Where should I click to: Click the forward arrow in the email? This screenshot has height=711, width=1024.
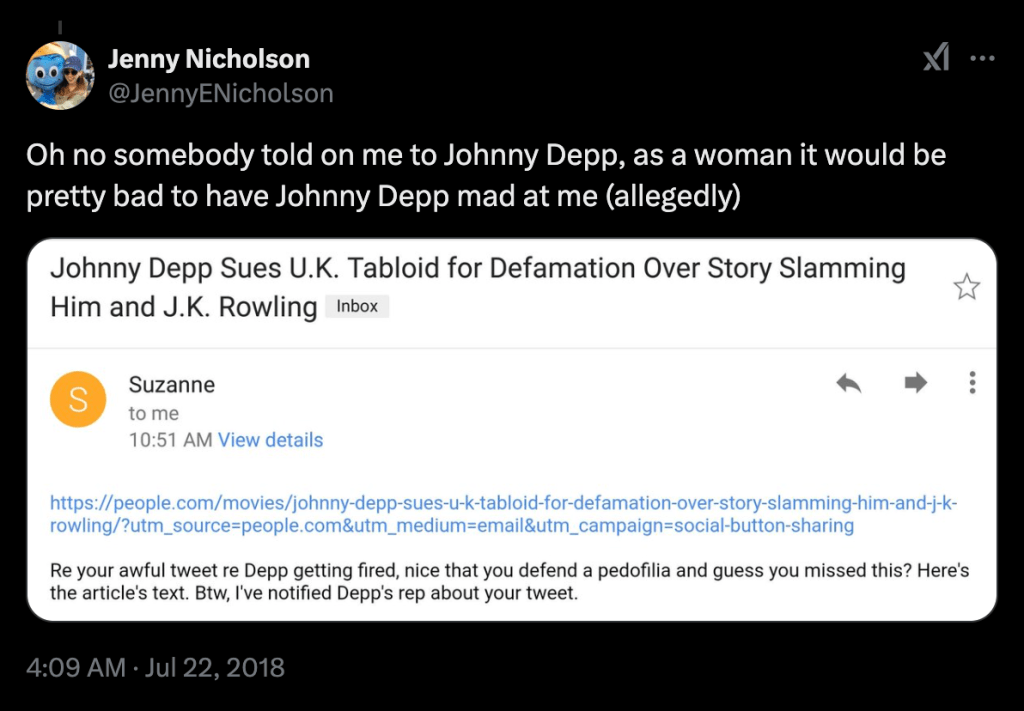pyautogui.click(x=915, y=383)
